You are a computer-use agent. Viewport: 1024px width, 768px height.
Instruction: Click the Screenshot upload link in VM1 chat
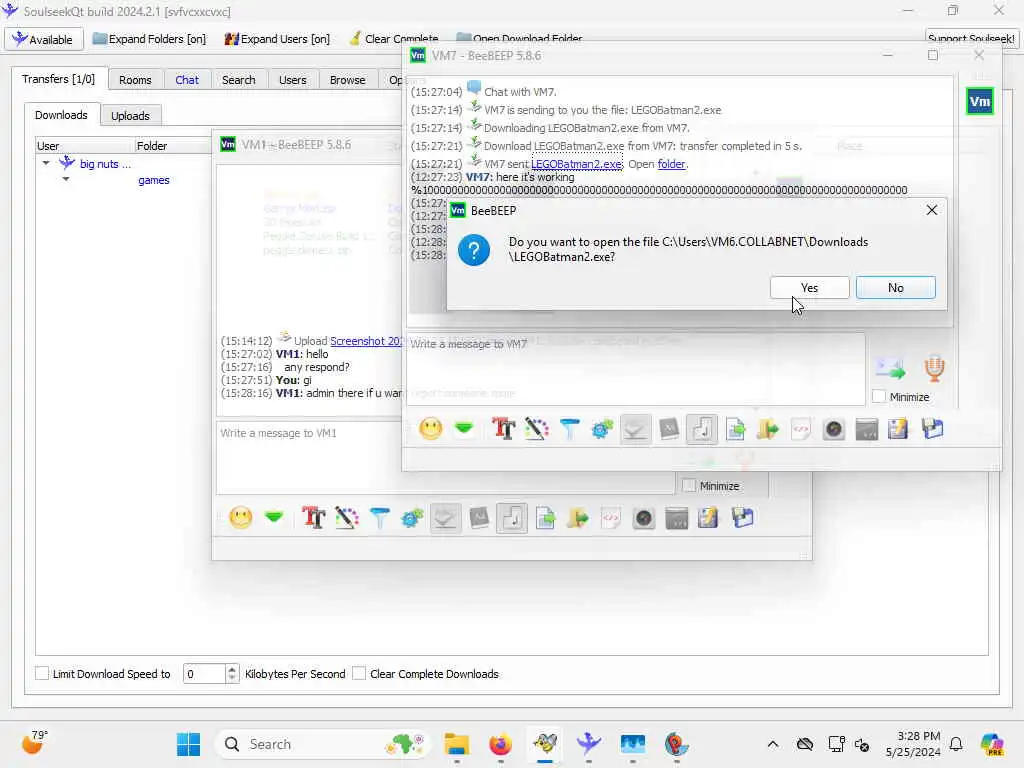pyautogui.click(x=366, y=341)
